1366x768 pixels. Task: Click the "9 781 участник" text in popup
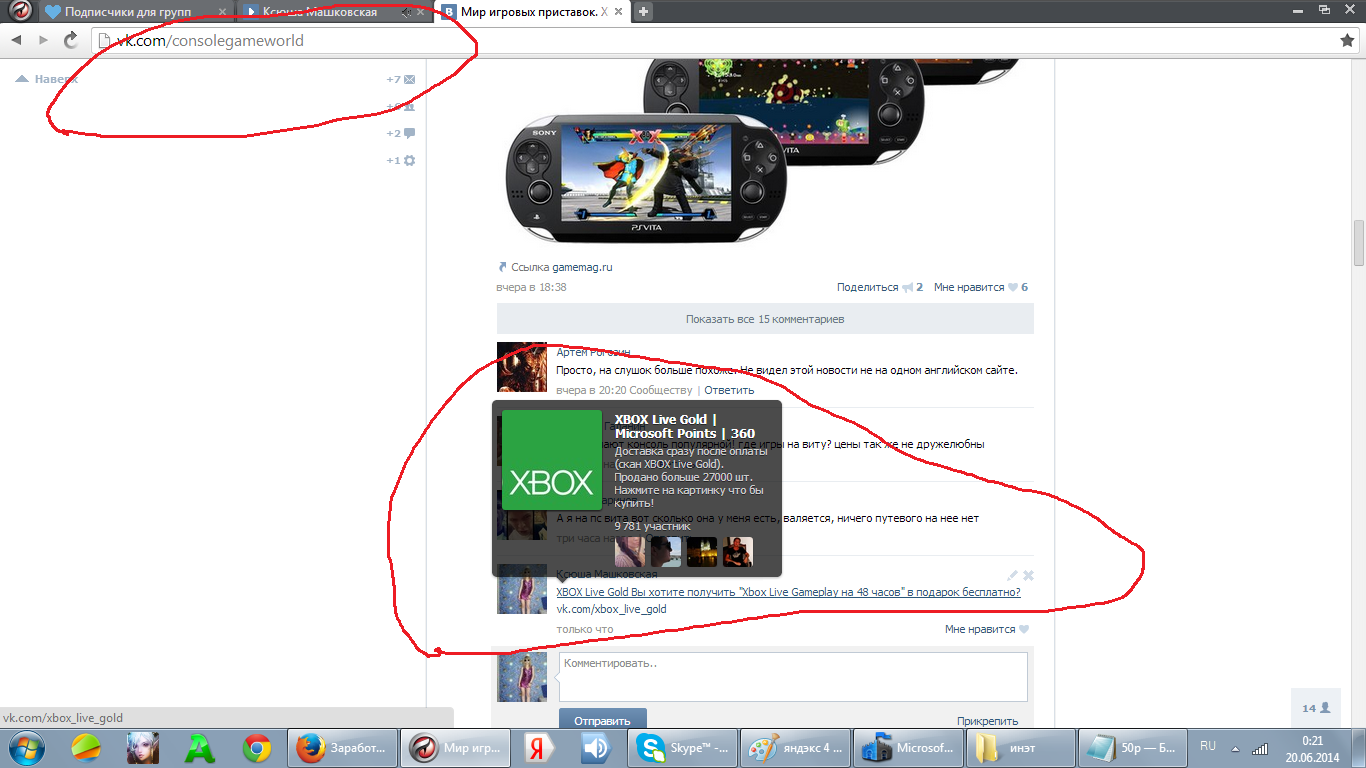coord(652,526)
